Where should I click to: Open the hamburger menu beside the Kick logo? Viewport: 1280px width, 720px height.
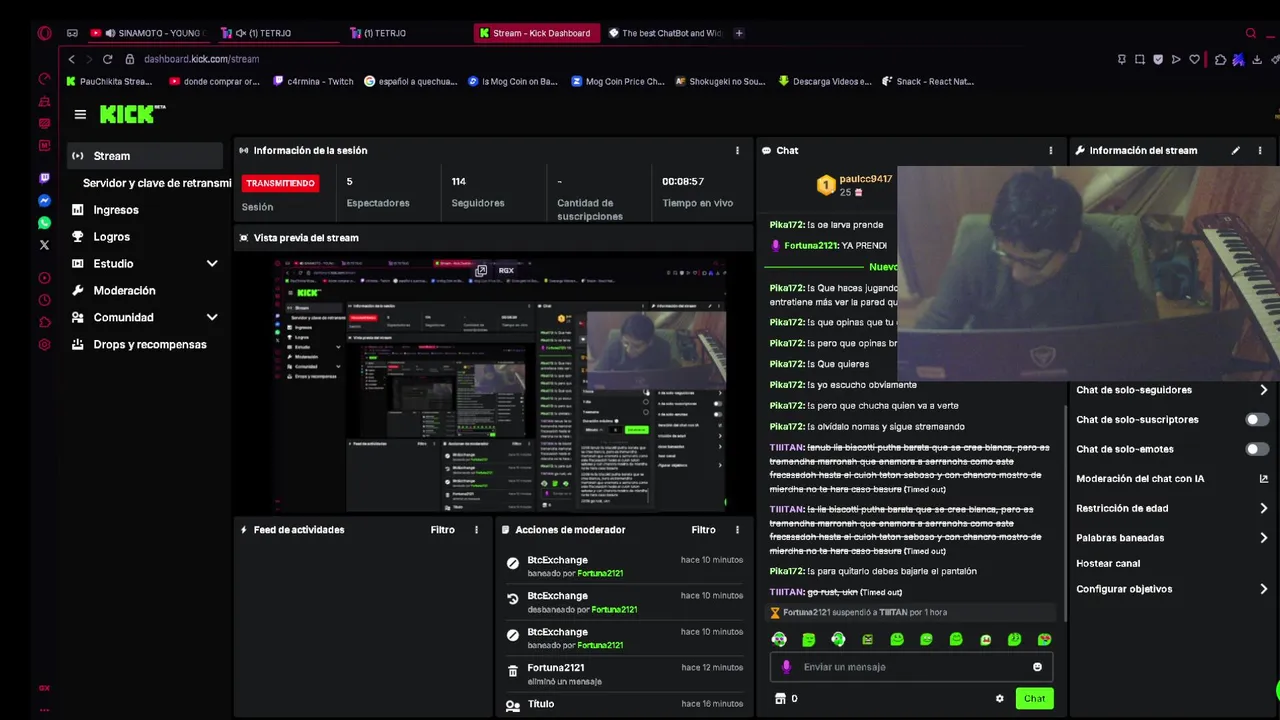[x=80, y=114]
